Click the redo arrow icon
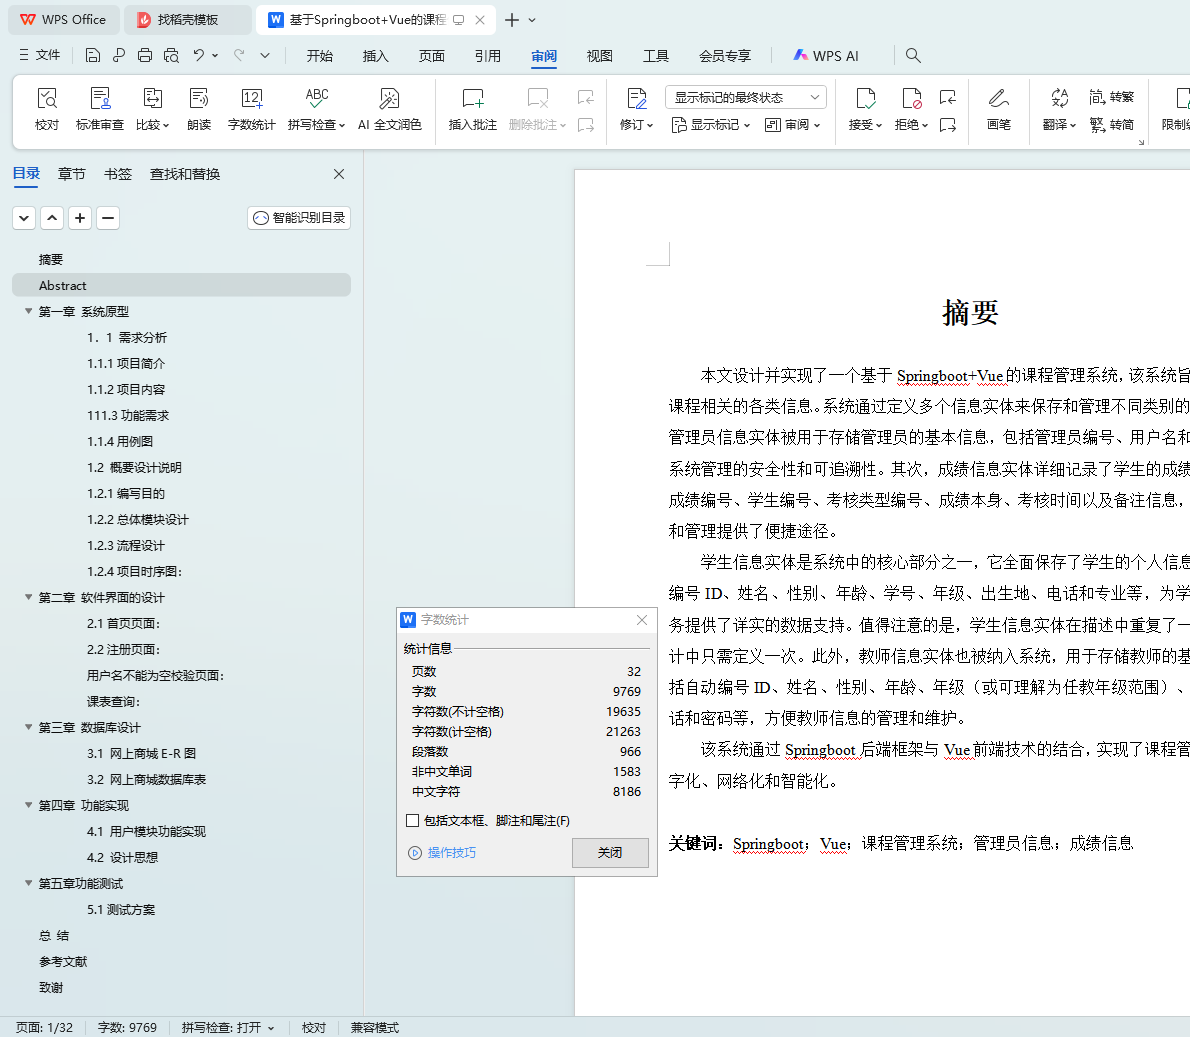 pyautogui.click(x=239, y=55)
